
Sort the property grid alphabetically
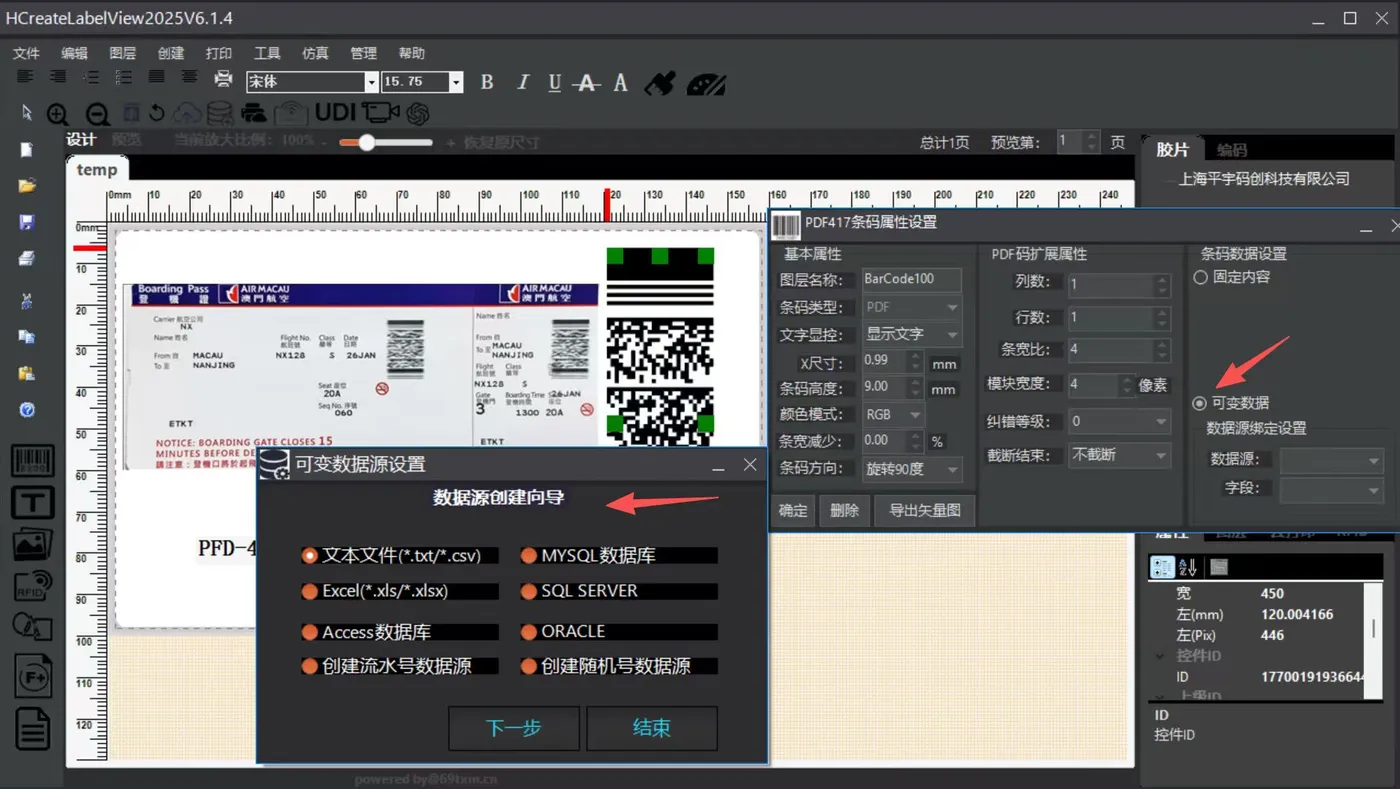[1188, 567]
